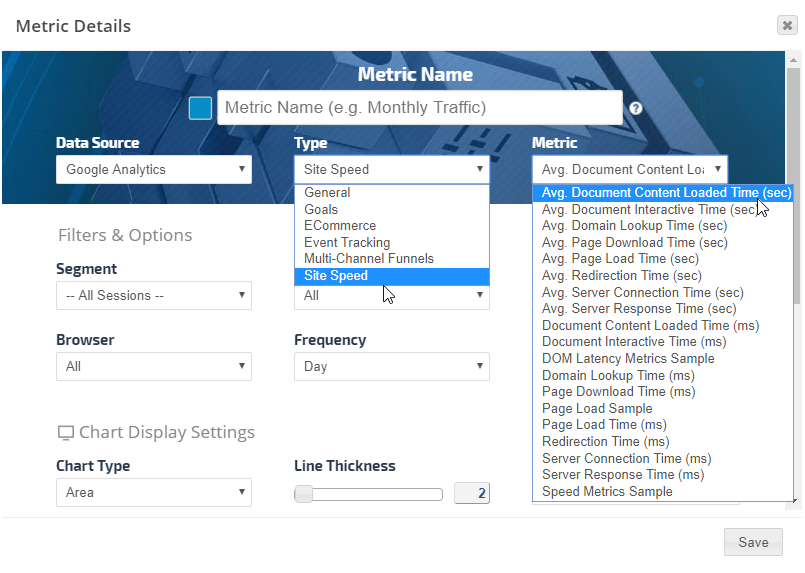Image resolution: width=805 pixels, height=573 pixels.
Task: Open the blue metric color swatch
Action: (x=200, y=108)
